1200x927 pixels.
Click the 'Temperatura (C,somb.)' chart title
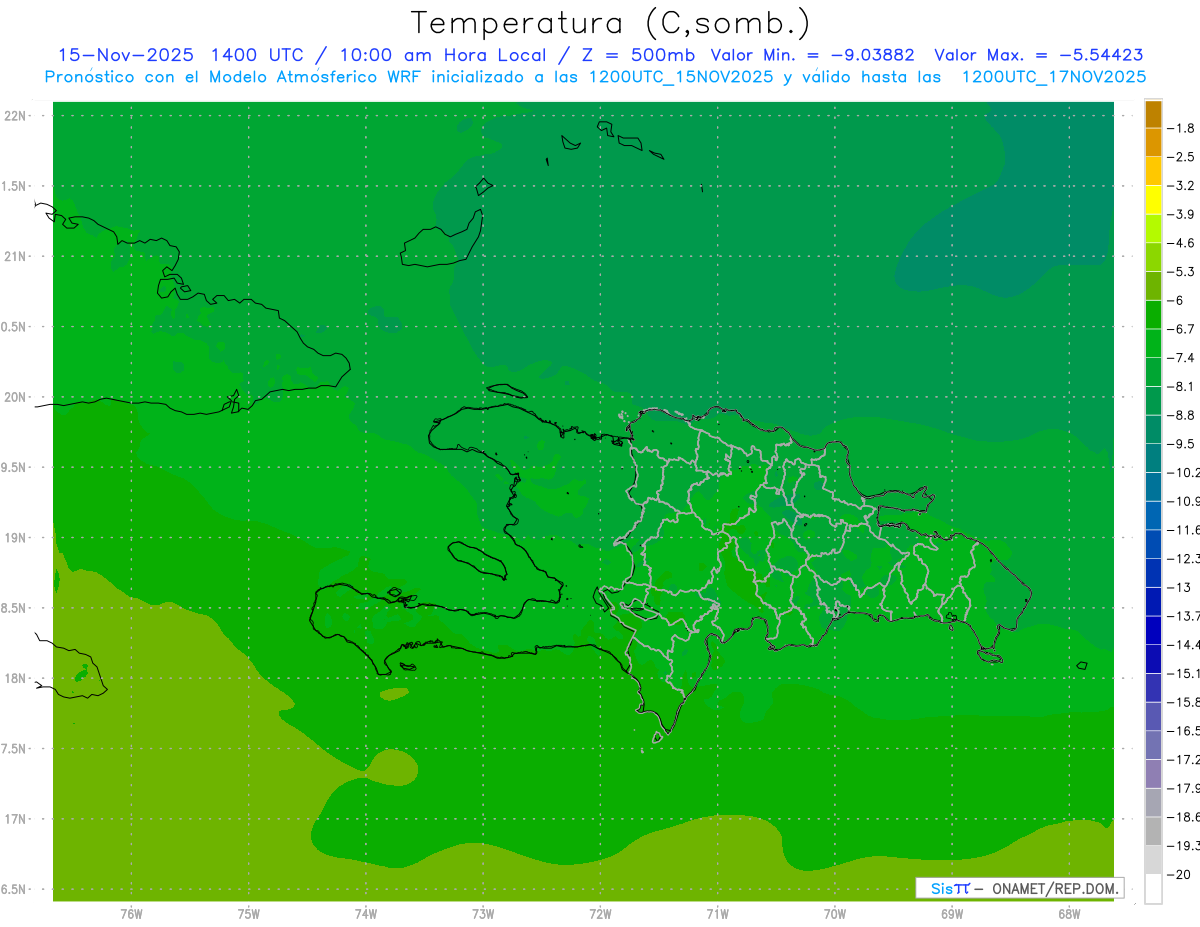[x=610, y=23]
